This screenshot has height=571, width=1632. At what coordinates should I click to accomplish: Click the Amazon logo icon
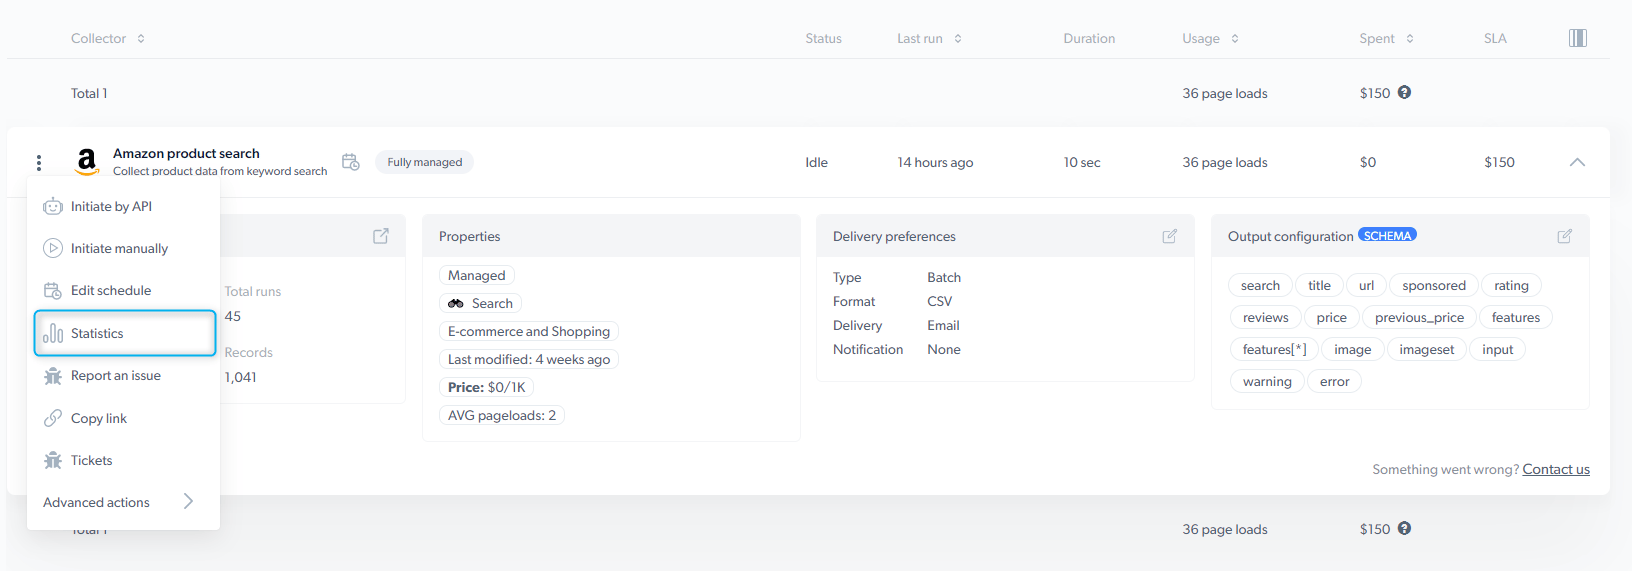(x=87, y=162)
